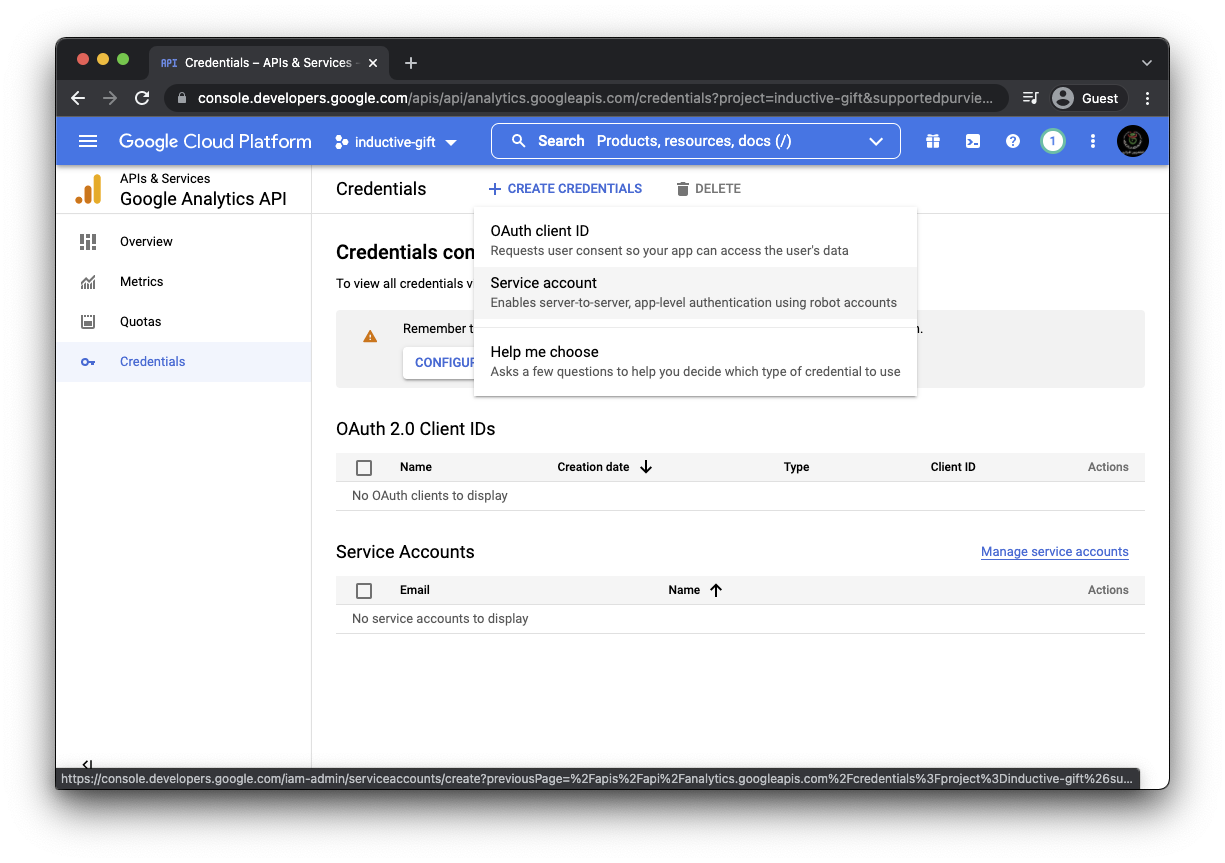This screenshot has height=863, width=1225.
Task: Open the media control icon in Chrome
Action: coord(1030,98)
